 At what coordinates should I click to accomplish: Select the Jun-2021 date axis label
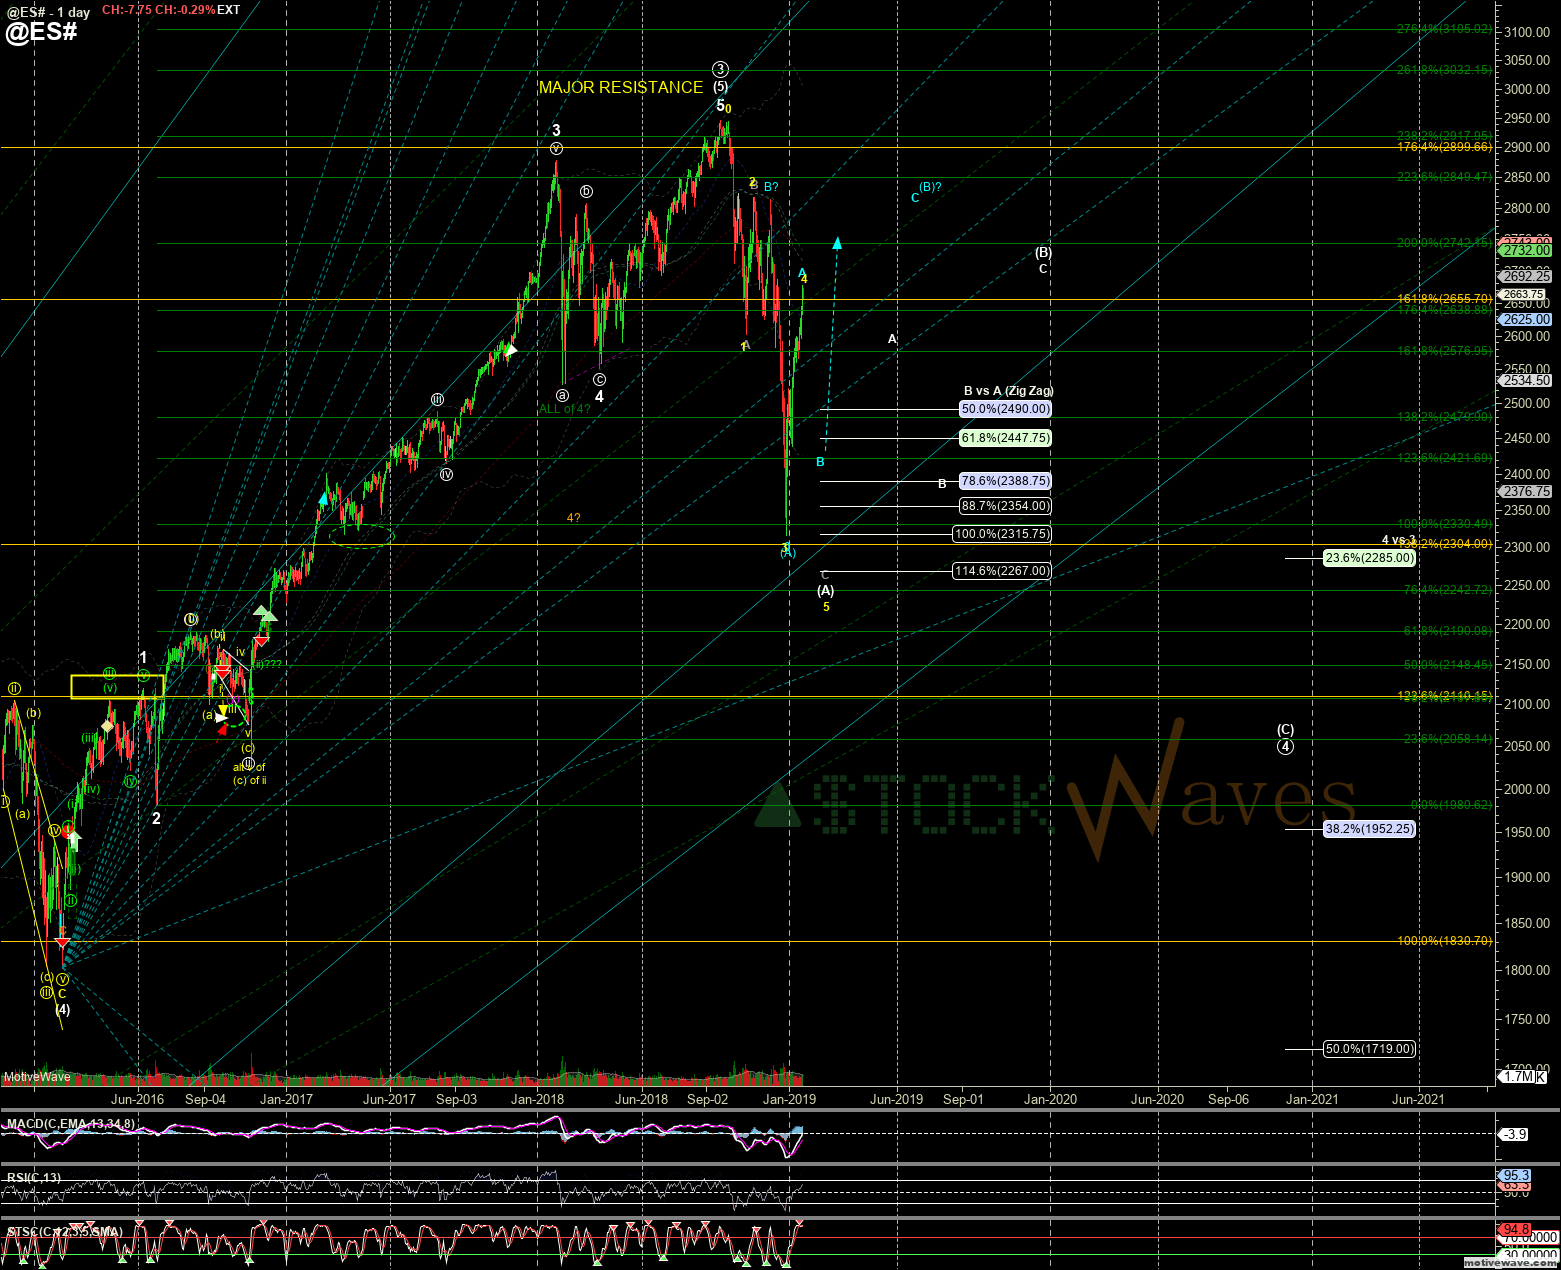(1417, 1099)
